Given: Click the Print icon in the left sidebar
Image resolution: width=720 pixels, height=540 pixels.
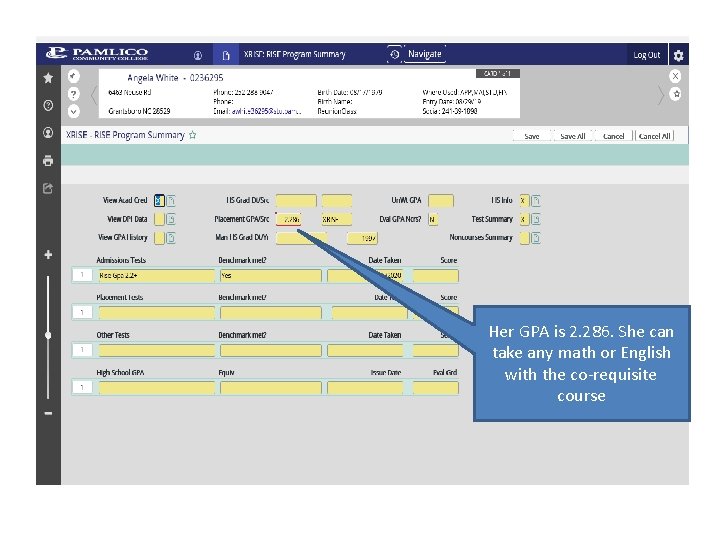Looking at the screenshot, I should pyautogui.click(x=48, y=161).
